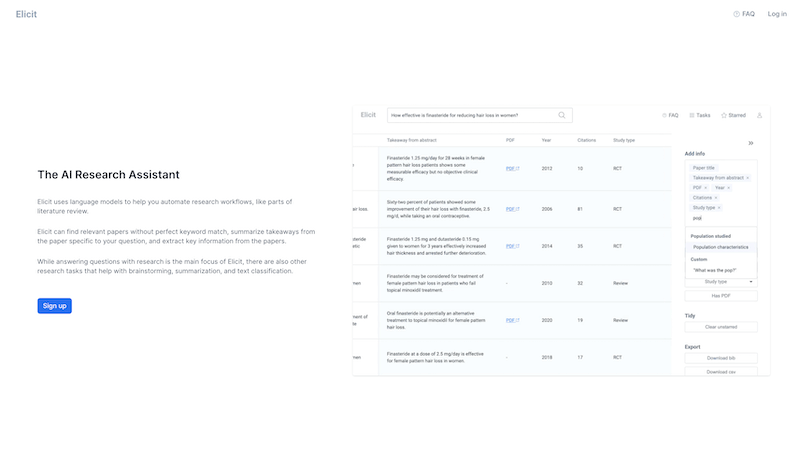The height and width of the screenshot is (452, 800).
Task: Select 'Population characteristics' from the suggestion list
Action: click(x=720, y=247)
